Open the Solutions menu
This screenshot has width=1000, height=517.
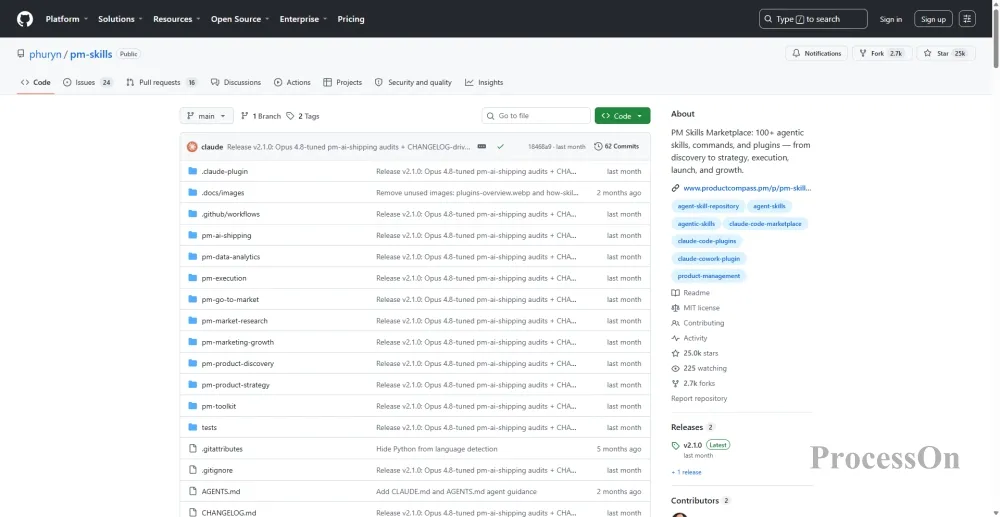click(120, 19)
